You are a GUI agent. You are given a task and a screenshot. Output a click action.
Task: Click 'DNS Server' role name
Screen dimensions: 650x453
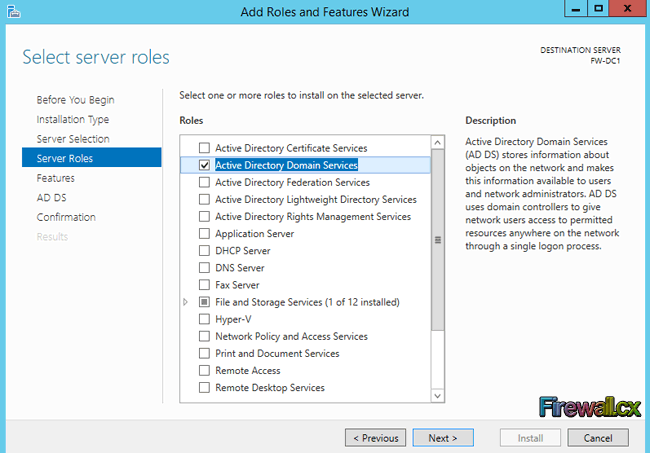[x=240, y=268]
